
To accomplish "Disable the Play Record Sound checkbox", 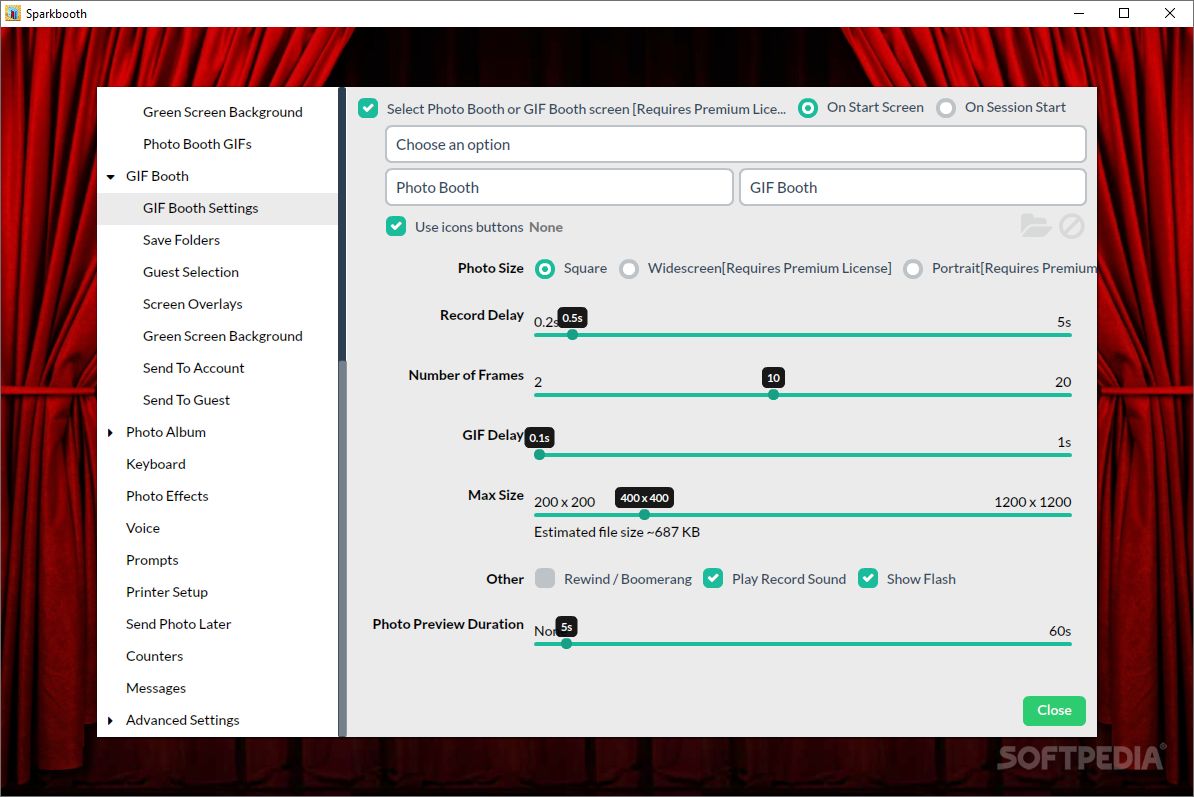I will [x=713, y=579].
